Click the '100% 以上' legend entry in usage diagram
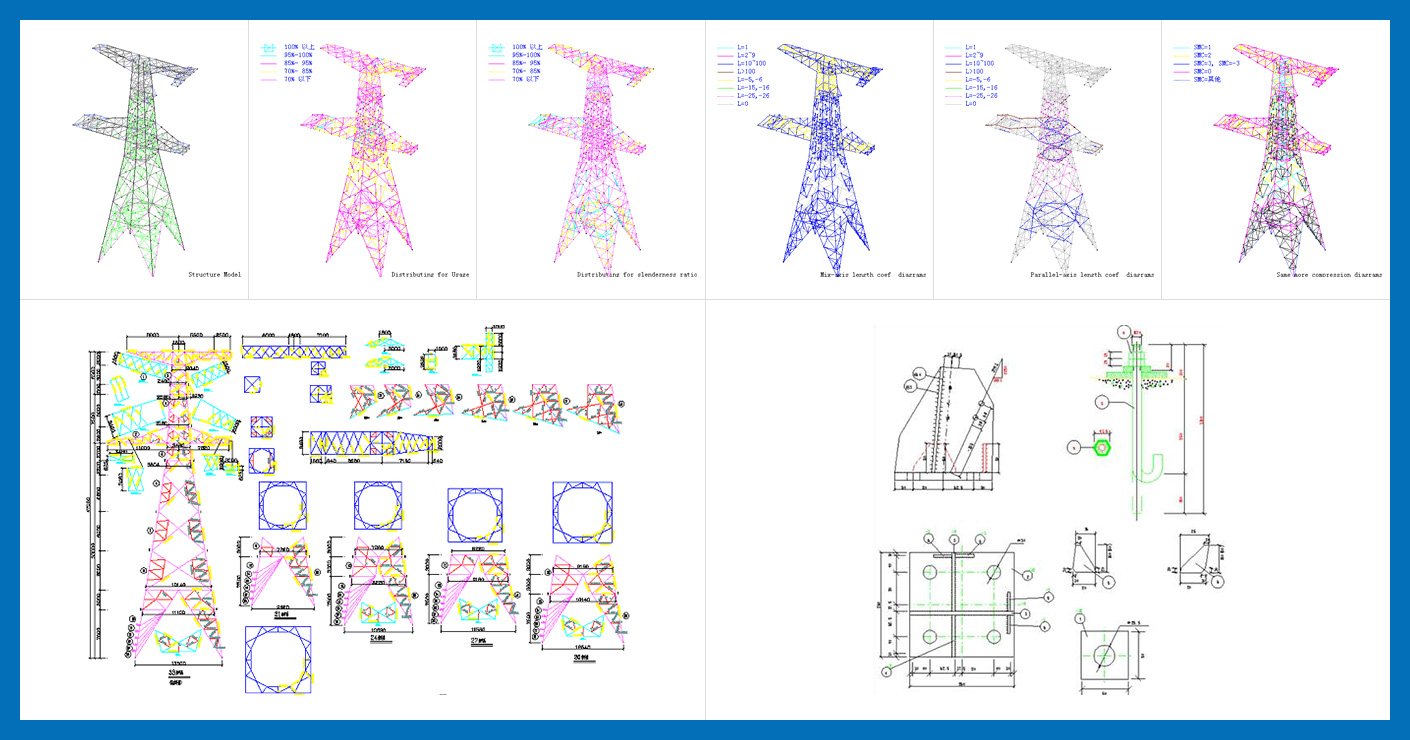This screenshot has height=740, width=1410. (x=299, y=47)
